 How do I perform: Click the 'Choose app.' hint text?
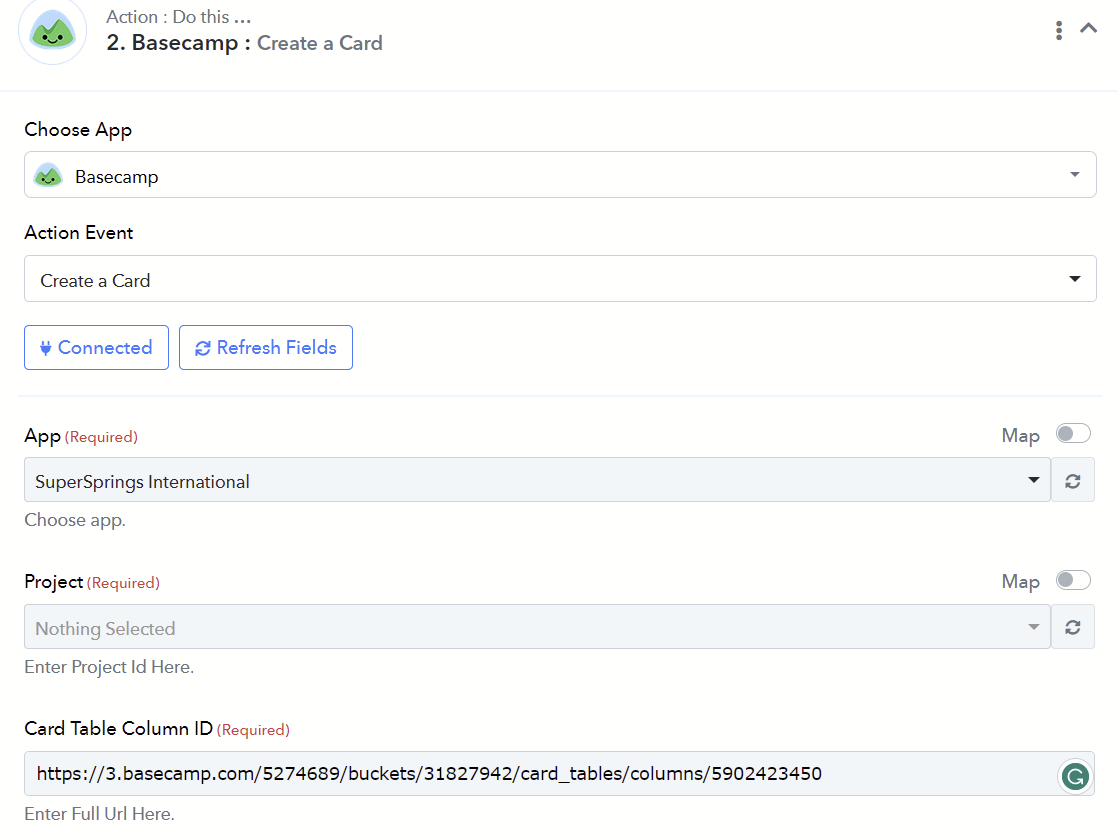pos(75,520)
